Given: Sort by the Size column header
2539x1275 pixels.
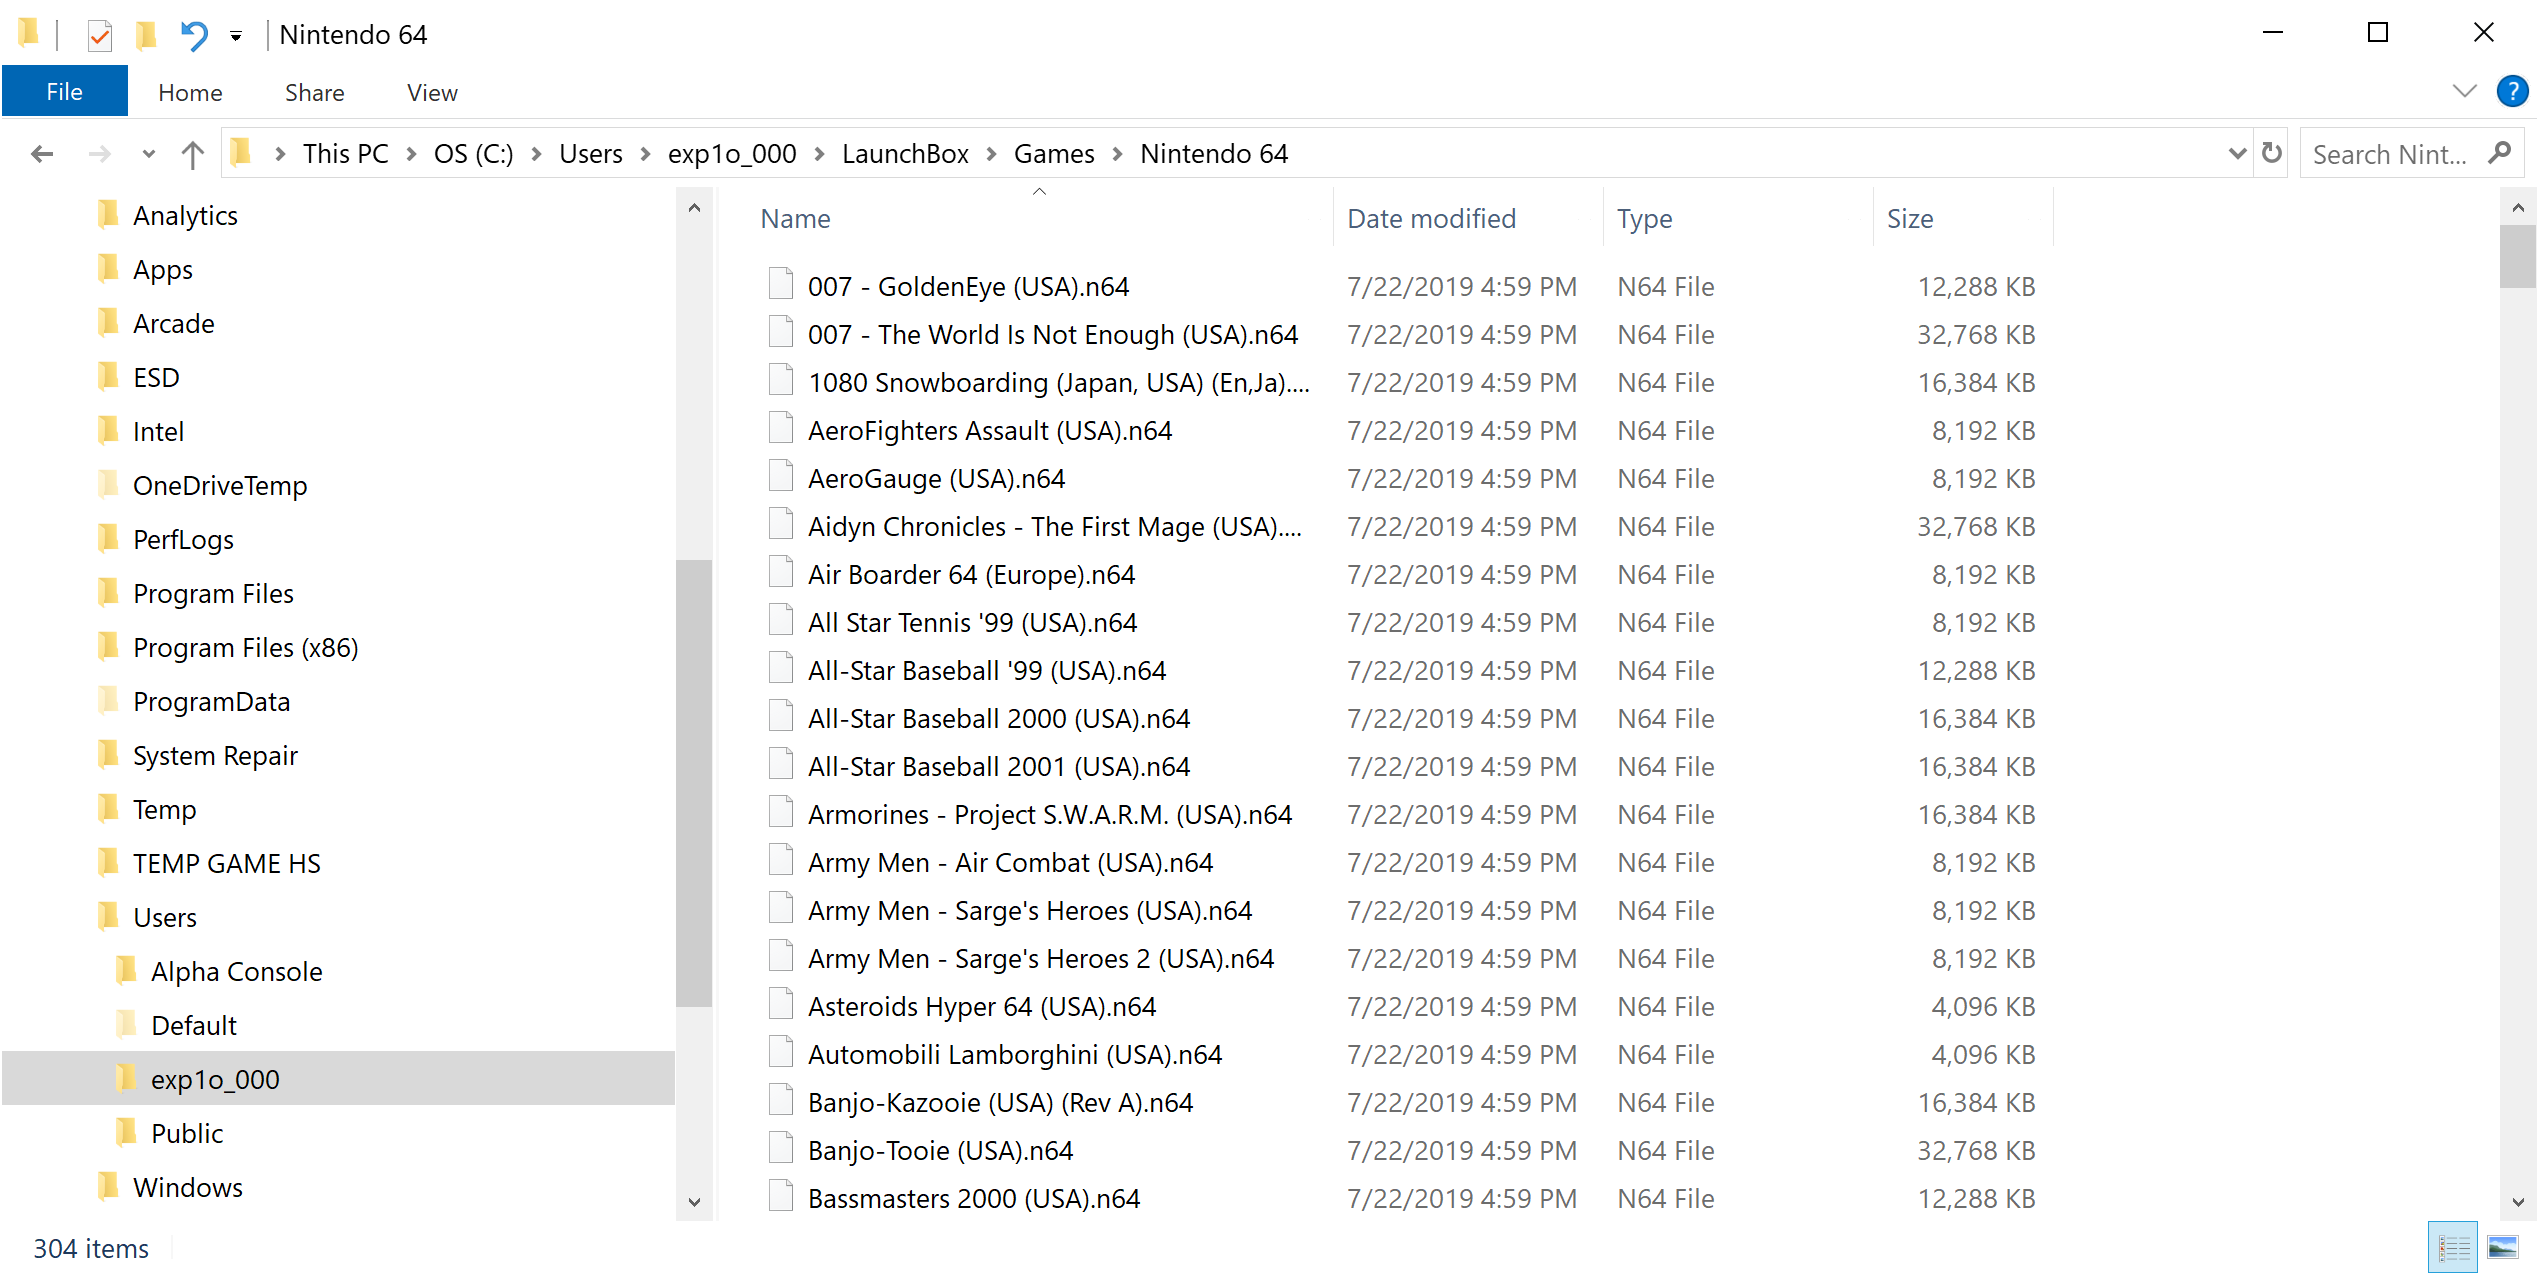Looking at the screenshot, I should coord(1962,219).
